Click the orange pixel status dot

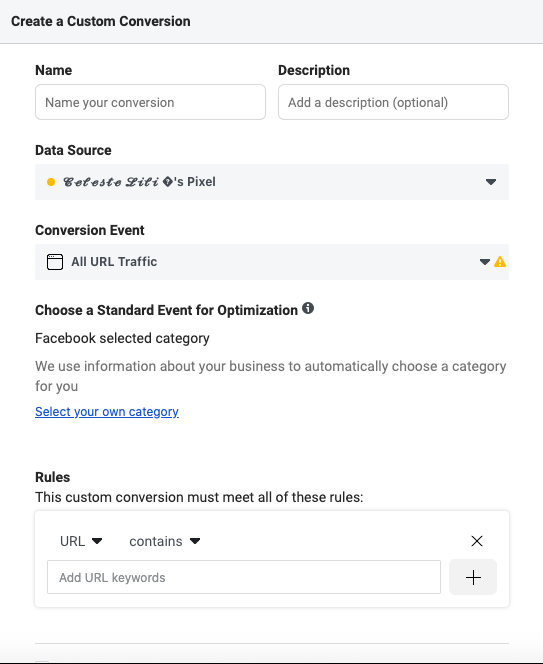[51, 182]
